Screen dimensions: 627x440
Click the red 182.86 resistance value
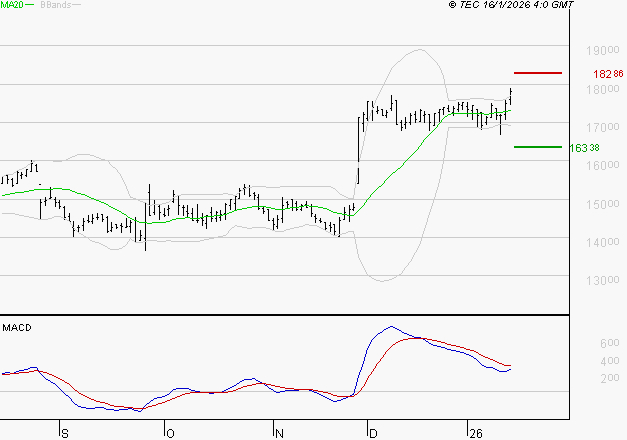(x=608, y=74)
